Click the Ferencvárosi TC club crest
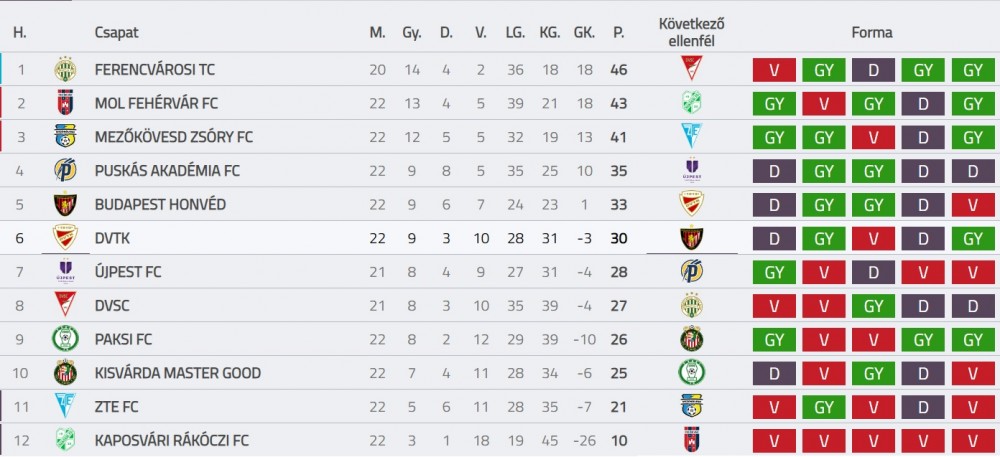 (65, 69)
